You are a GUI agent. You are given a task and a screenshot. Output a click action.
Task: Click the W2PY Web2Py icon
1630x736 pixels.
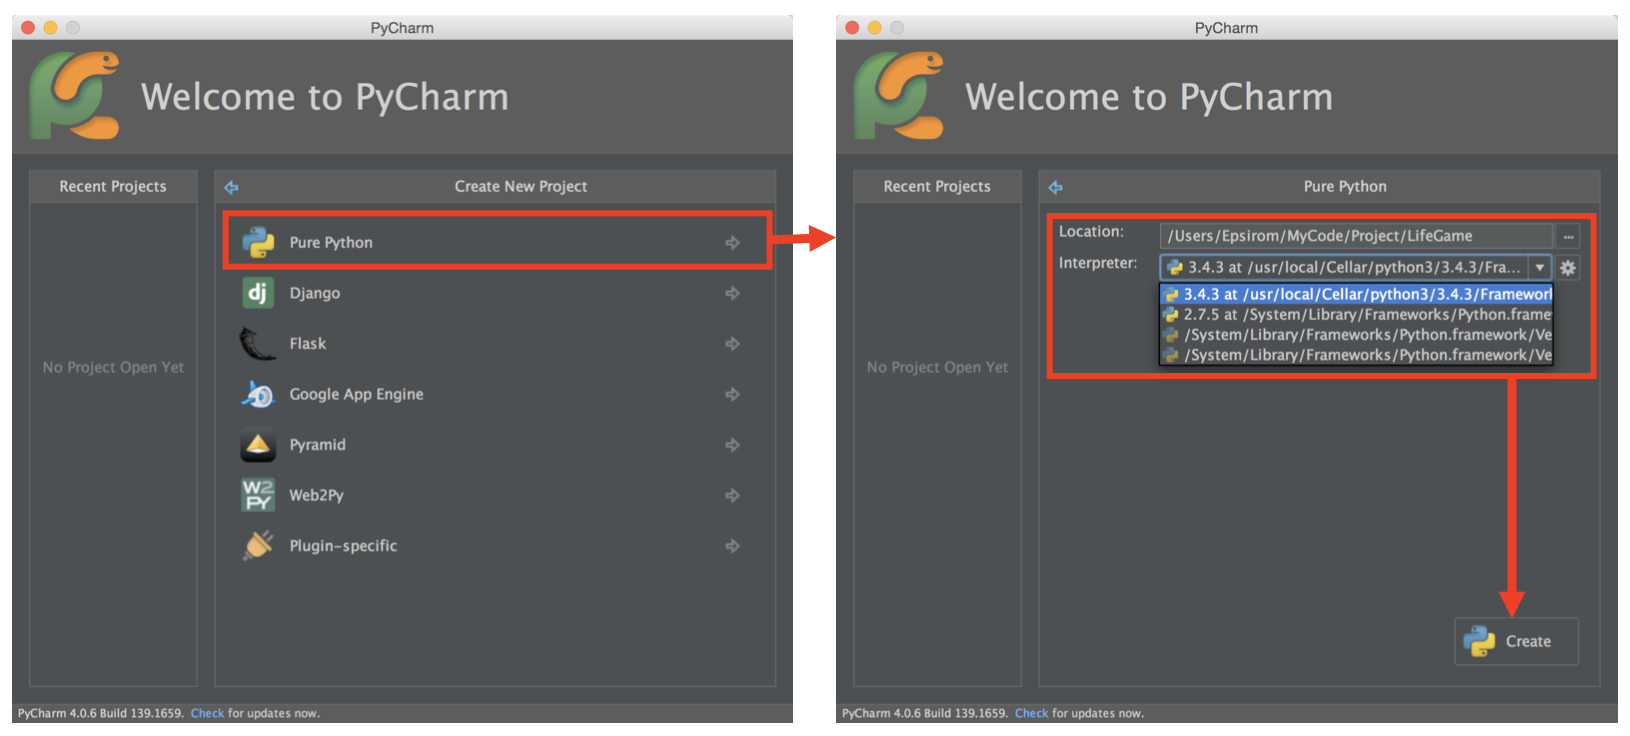click(x=258, y=495)
